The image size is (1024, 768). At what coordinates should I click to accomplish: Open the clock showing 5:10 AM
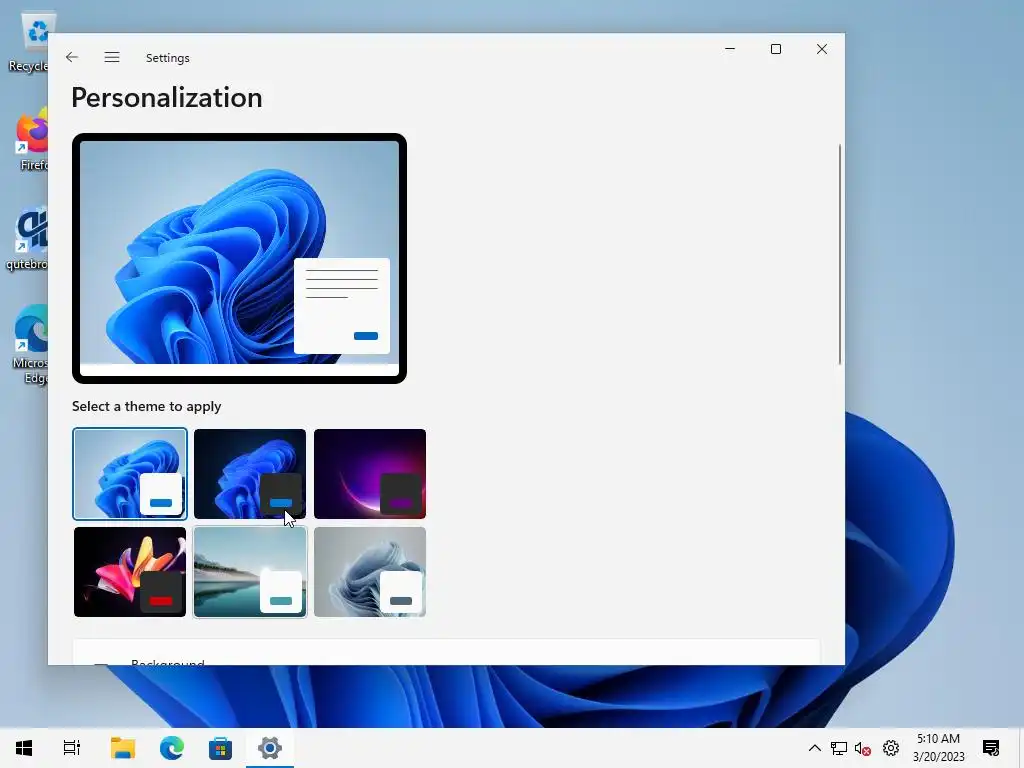938,748
